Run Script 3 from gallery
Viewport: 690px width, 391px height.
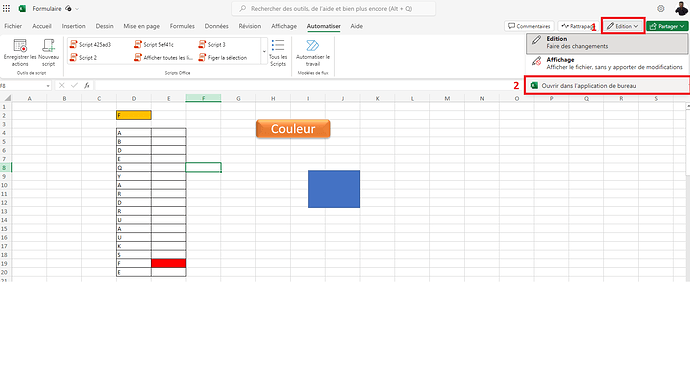212,44
